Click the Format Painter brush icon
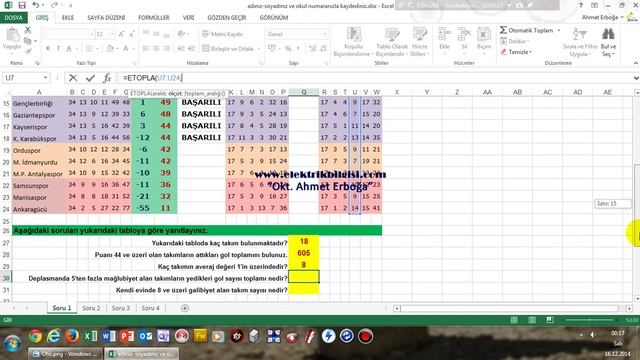 click(x=28, y=51)
